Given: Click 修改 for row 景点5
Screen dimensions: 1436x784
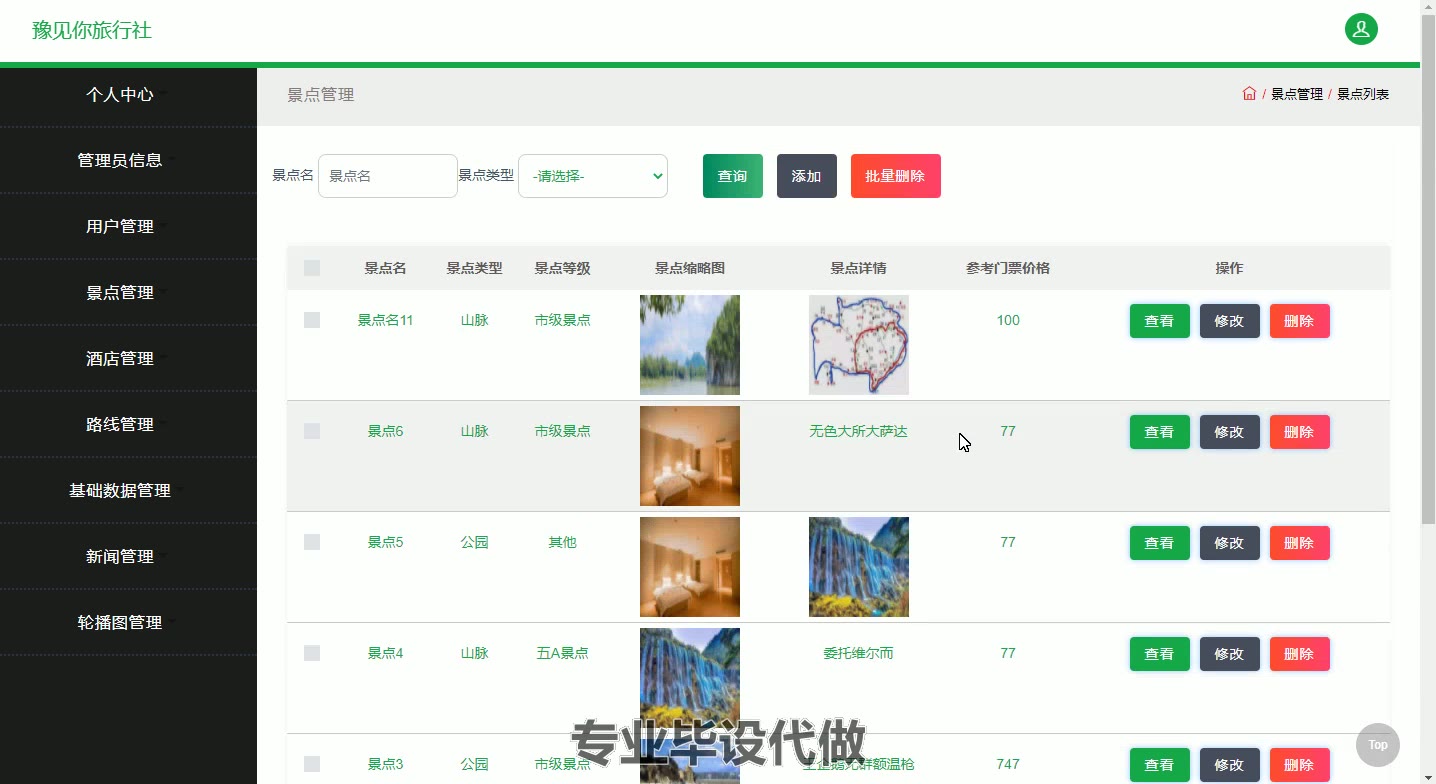Looking at the screenshot, I should click(1230, 543).
